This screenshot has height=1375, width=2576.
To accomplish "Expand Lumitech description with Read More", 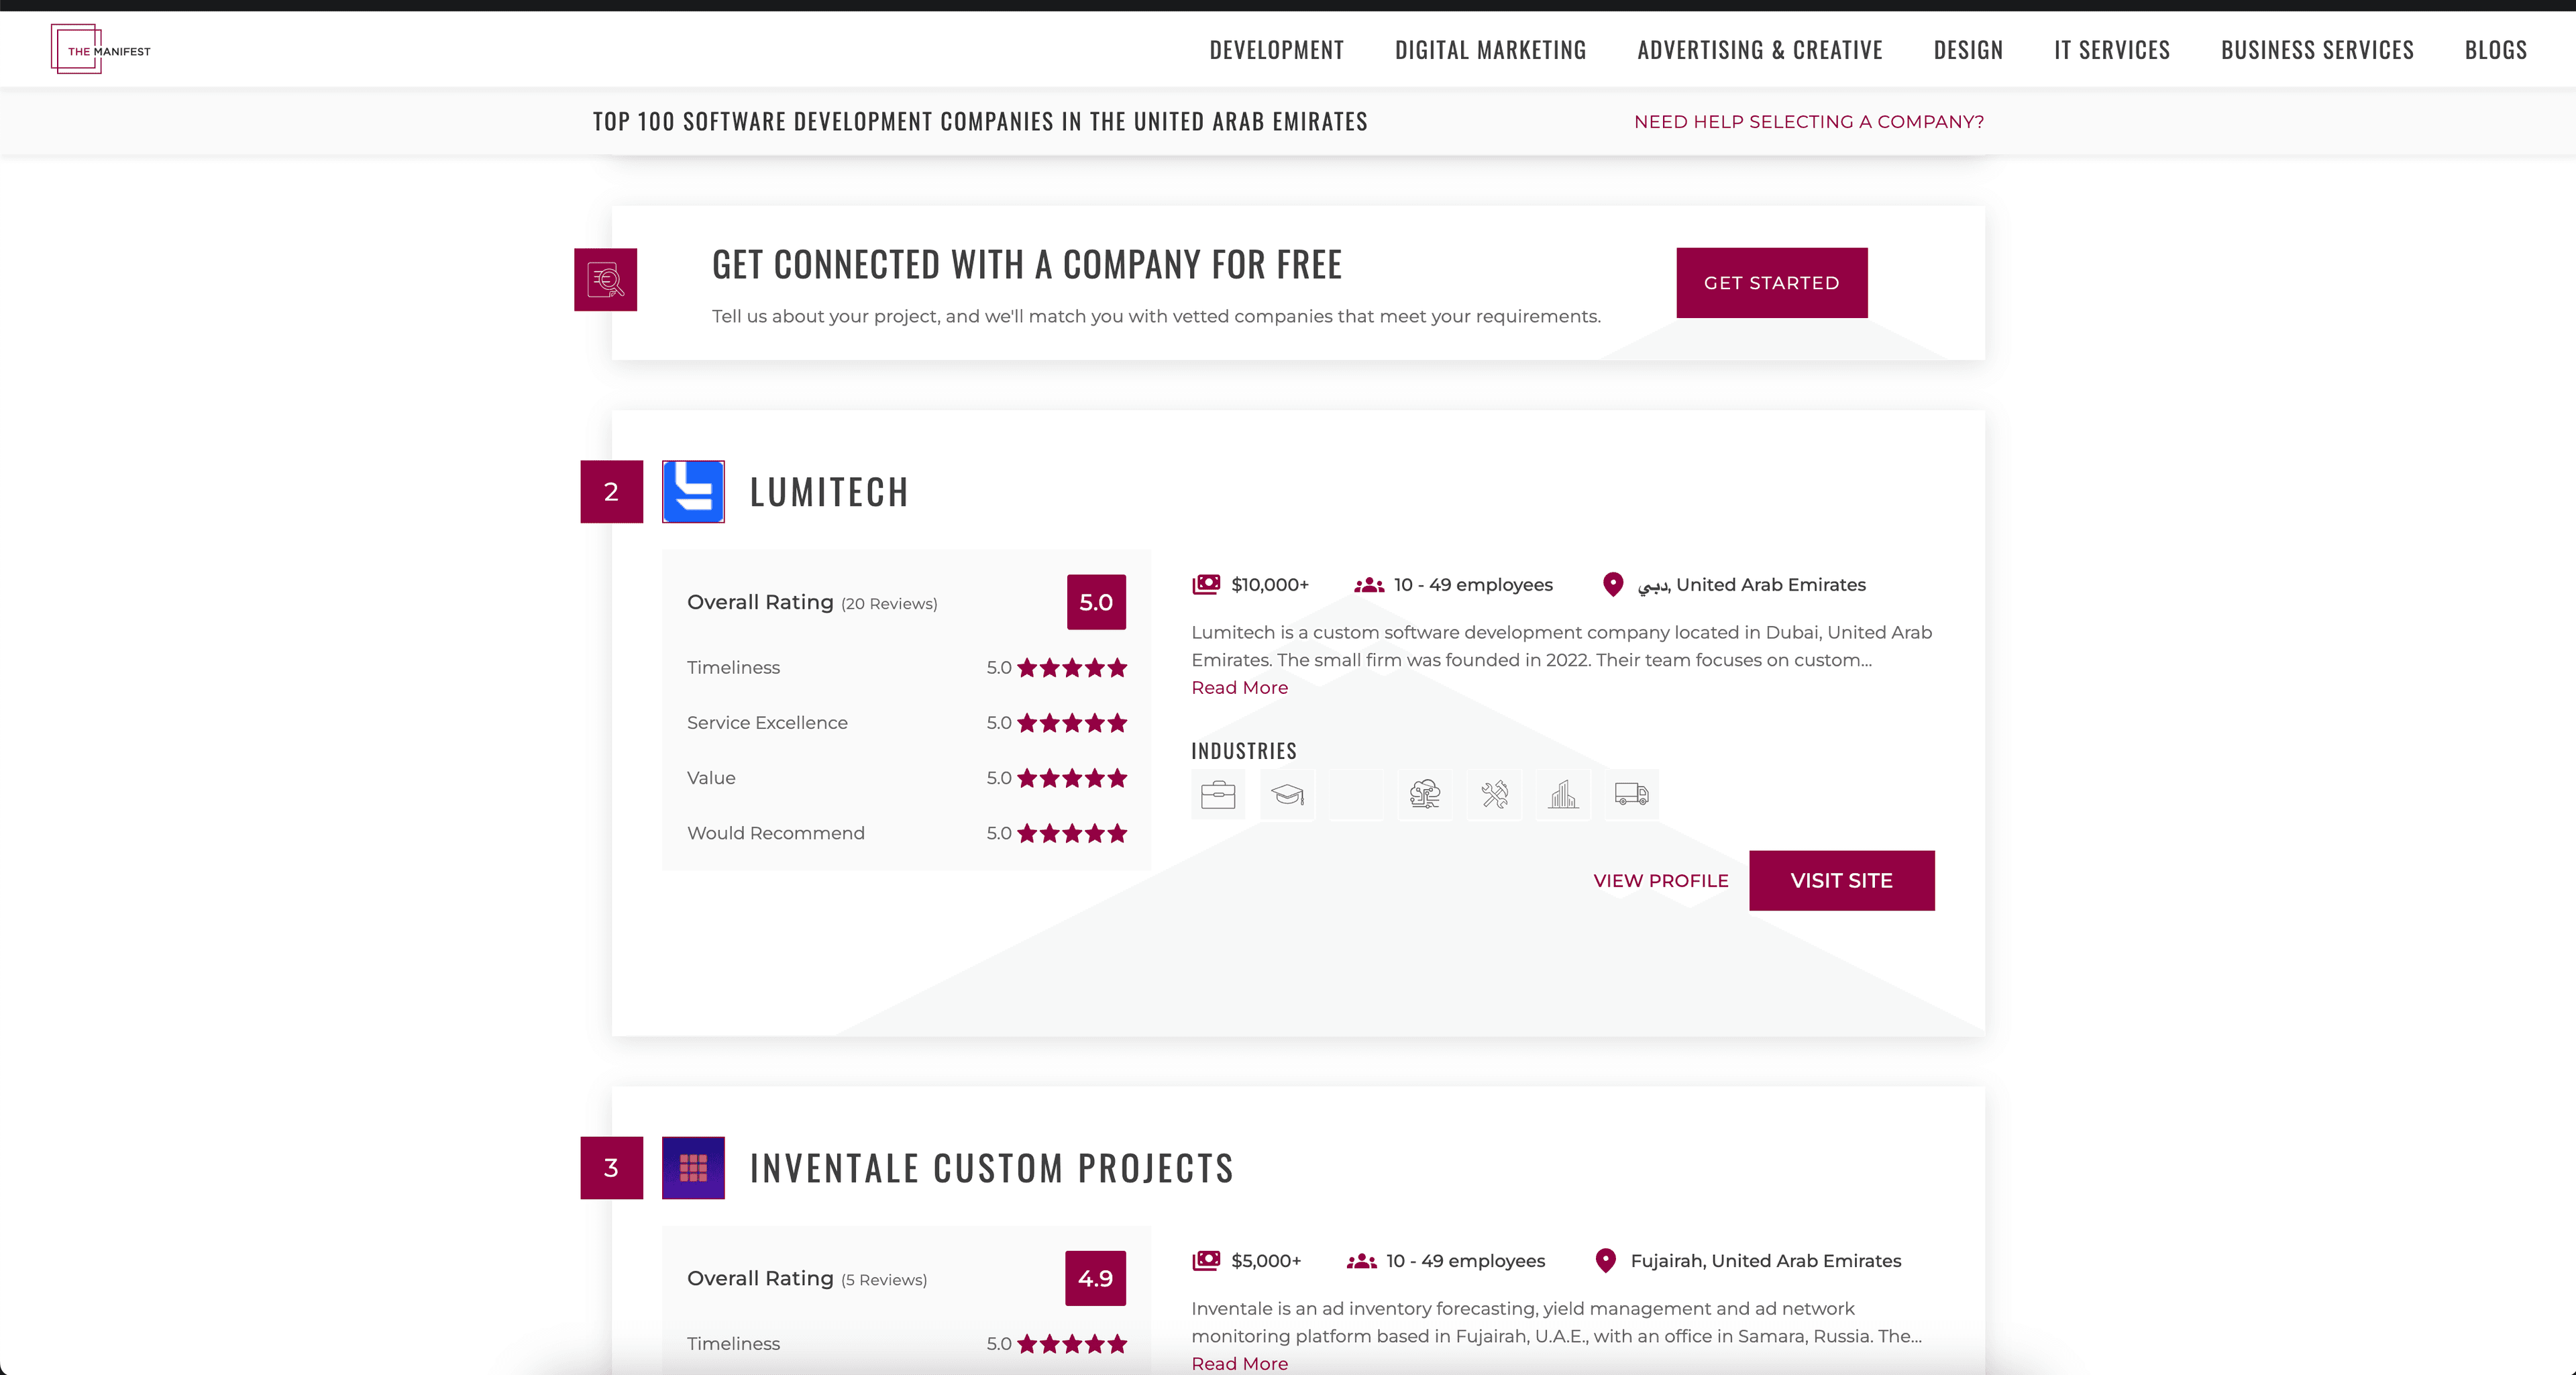I will coord(1239,687).
